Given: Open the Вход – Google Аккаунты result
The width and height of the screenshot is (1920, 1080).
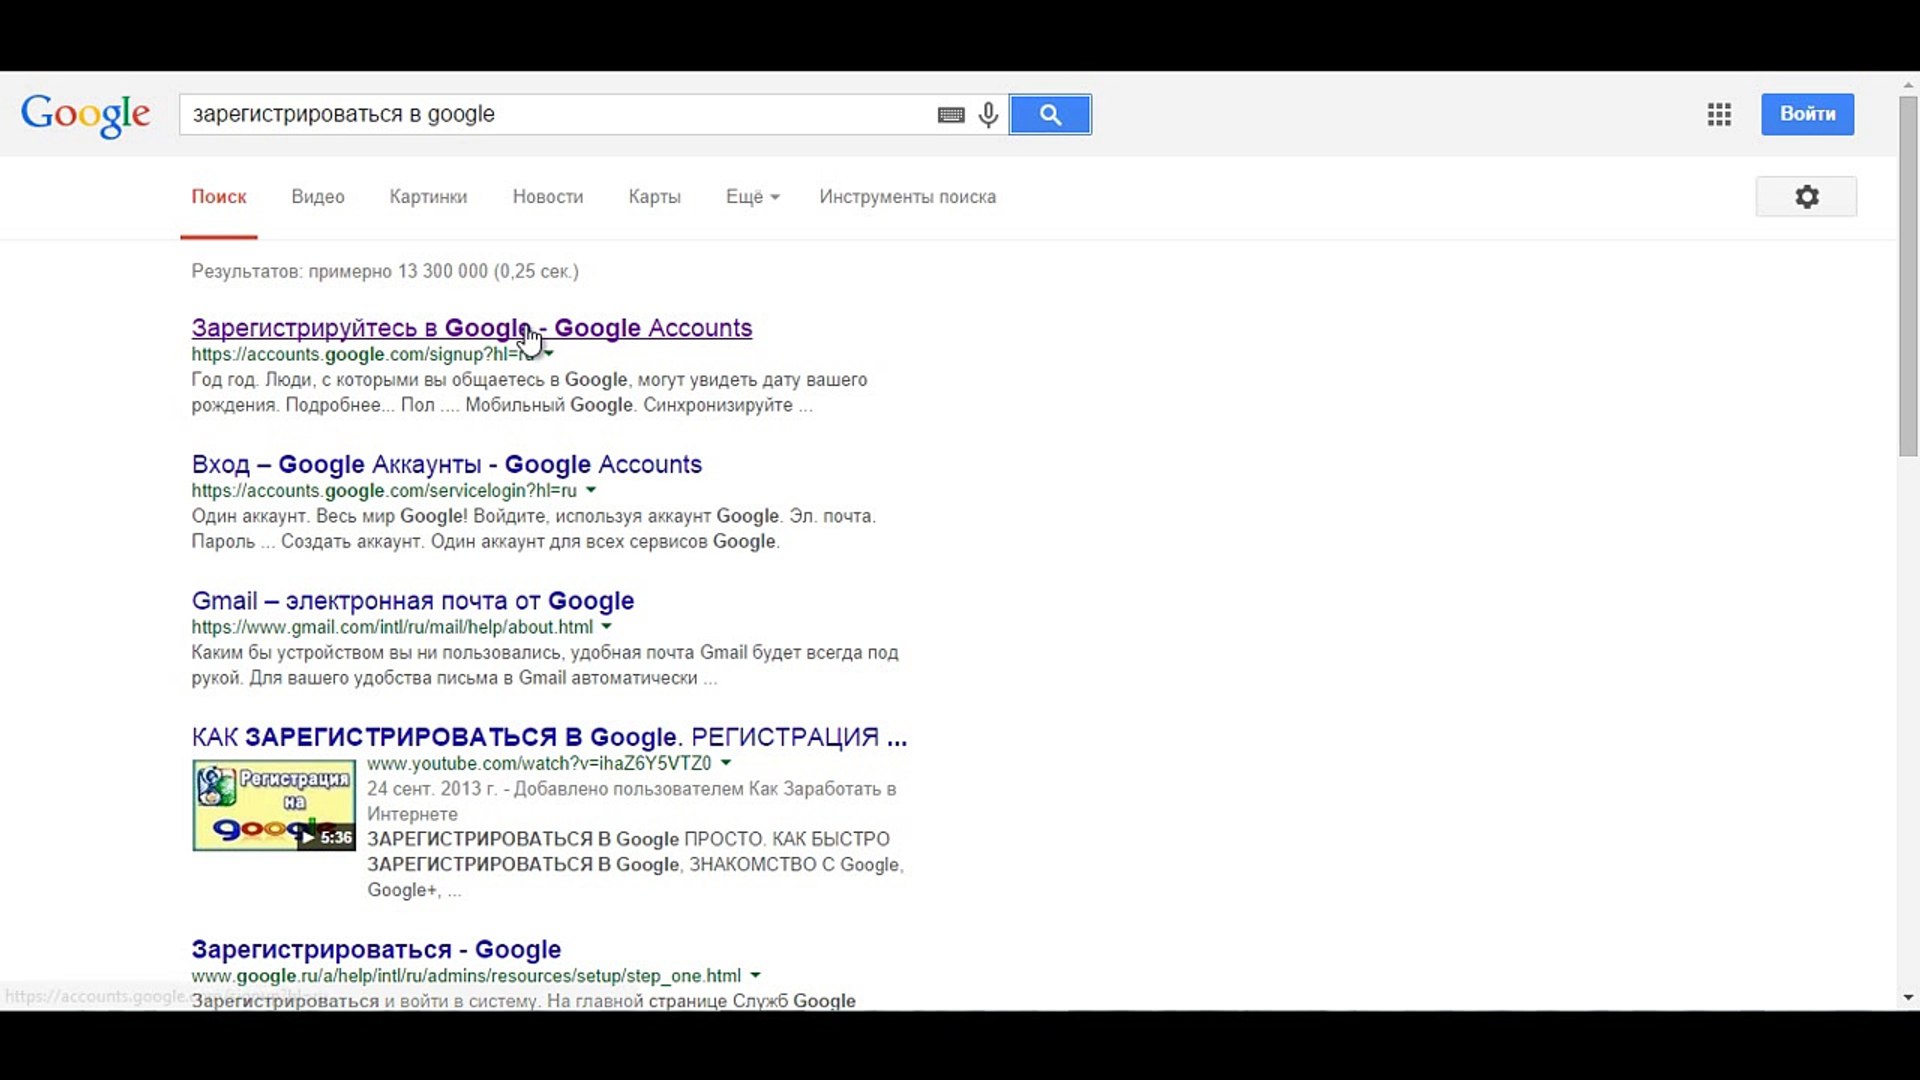Looking at the screenshot, I should pos(446,464).
